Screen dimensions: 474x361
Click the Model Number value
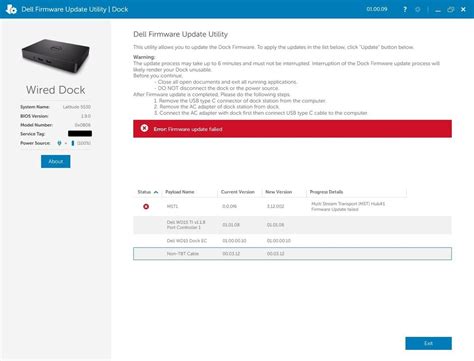coord(83,125)
